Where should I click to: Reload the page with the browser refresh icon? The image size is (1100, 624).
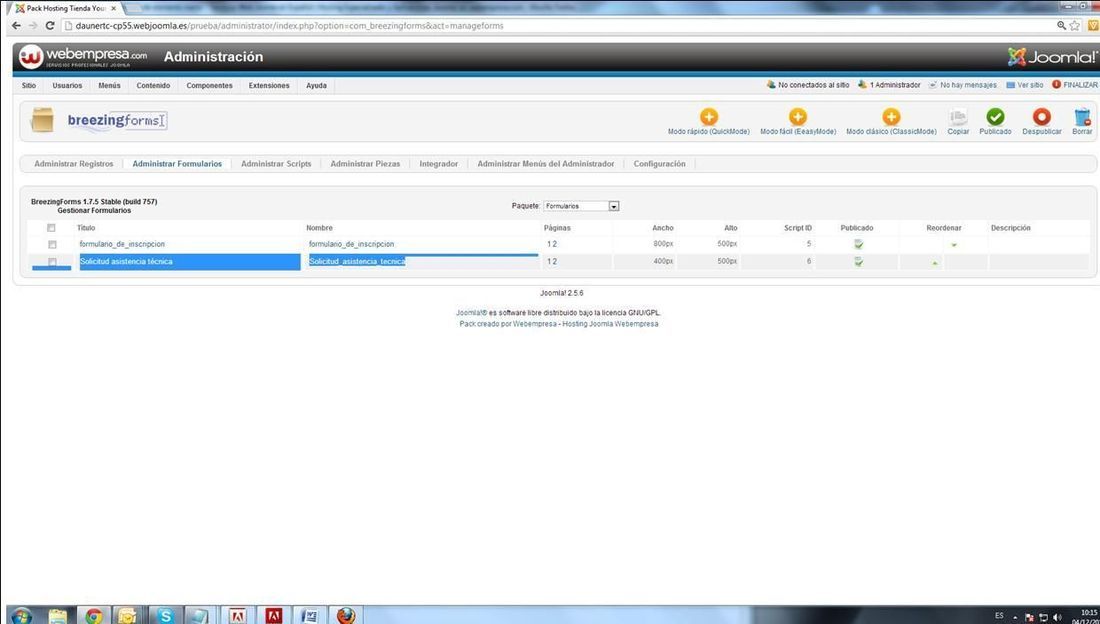coord(49,25)
